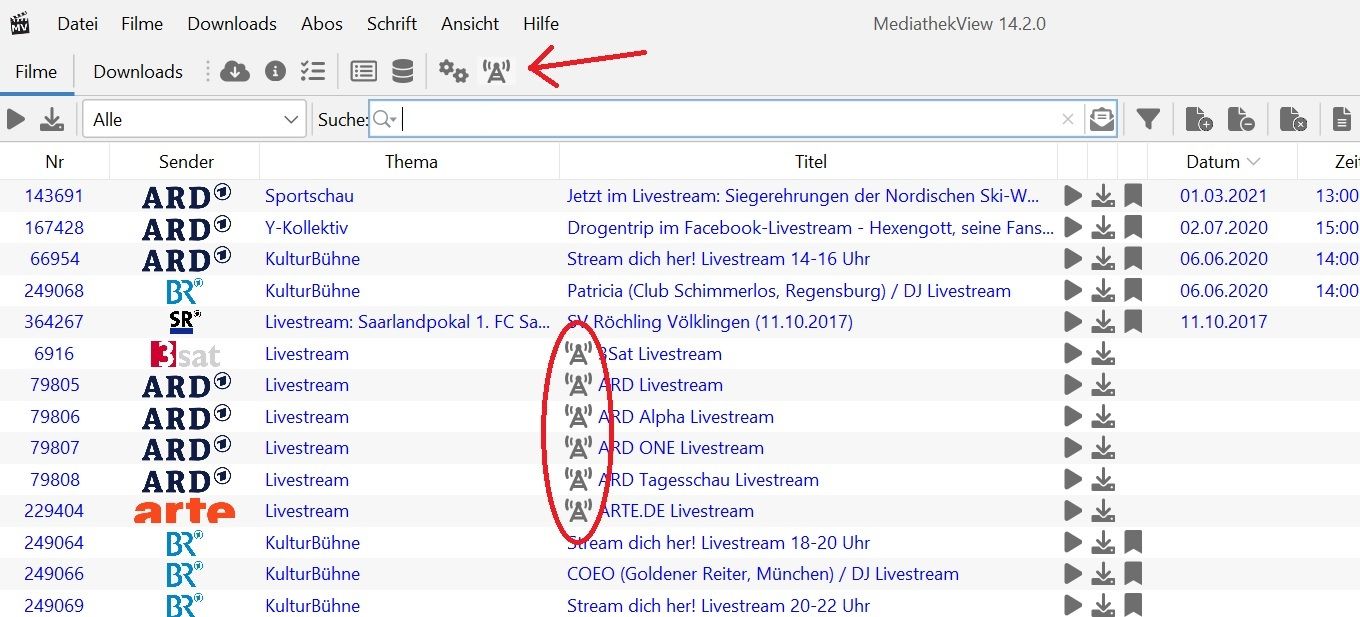This screenshot has height=617, width=1360.
Task: Open the list view panel icon
Action: (x=363, y=71)
